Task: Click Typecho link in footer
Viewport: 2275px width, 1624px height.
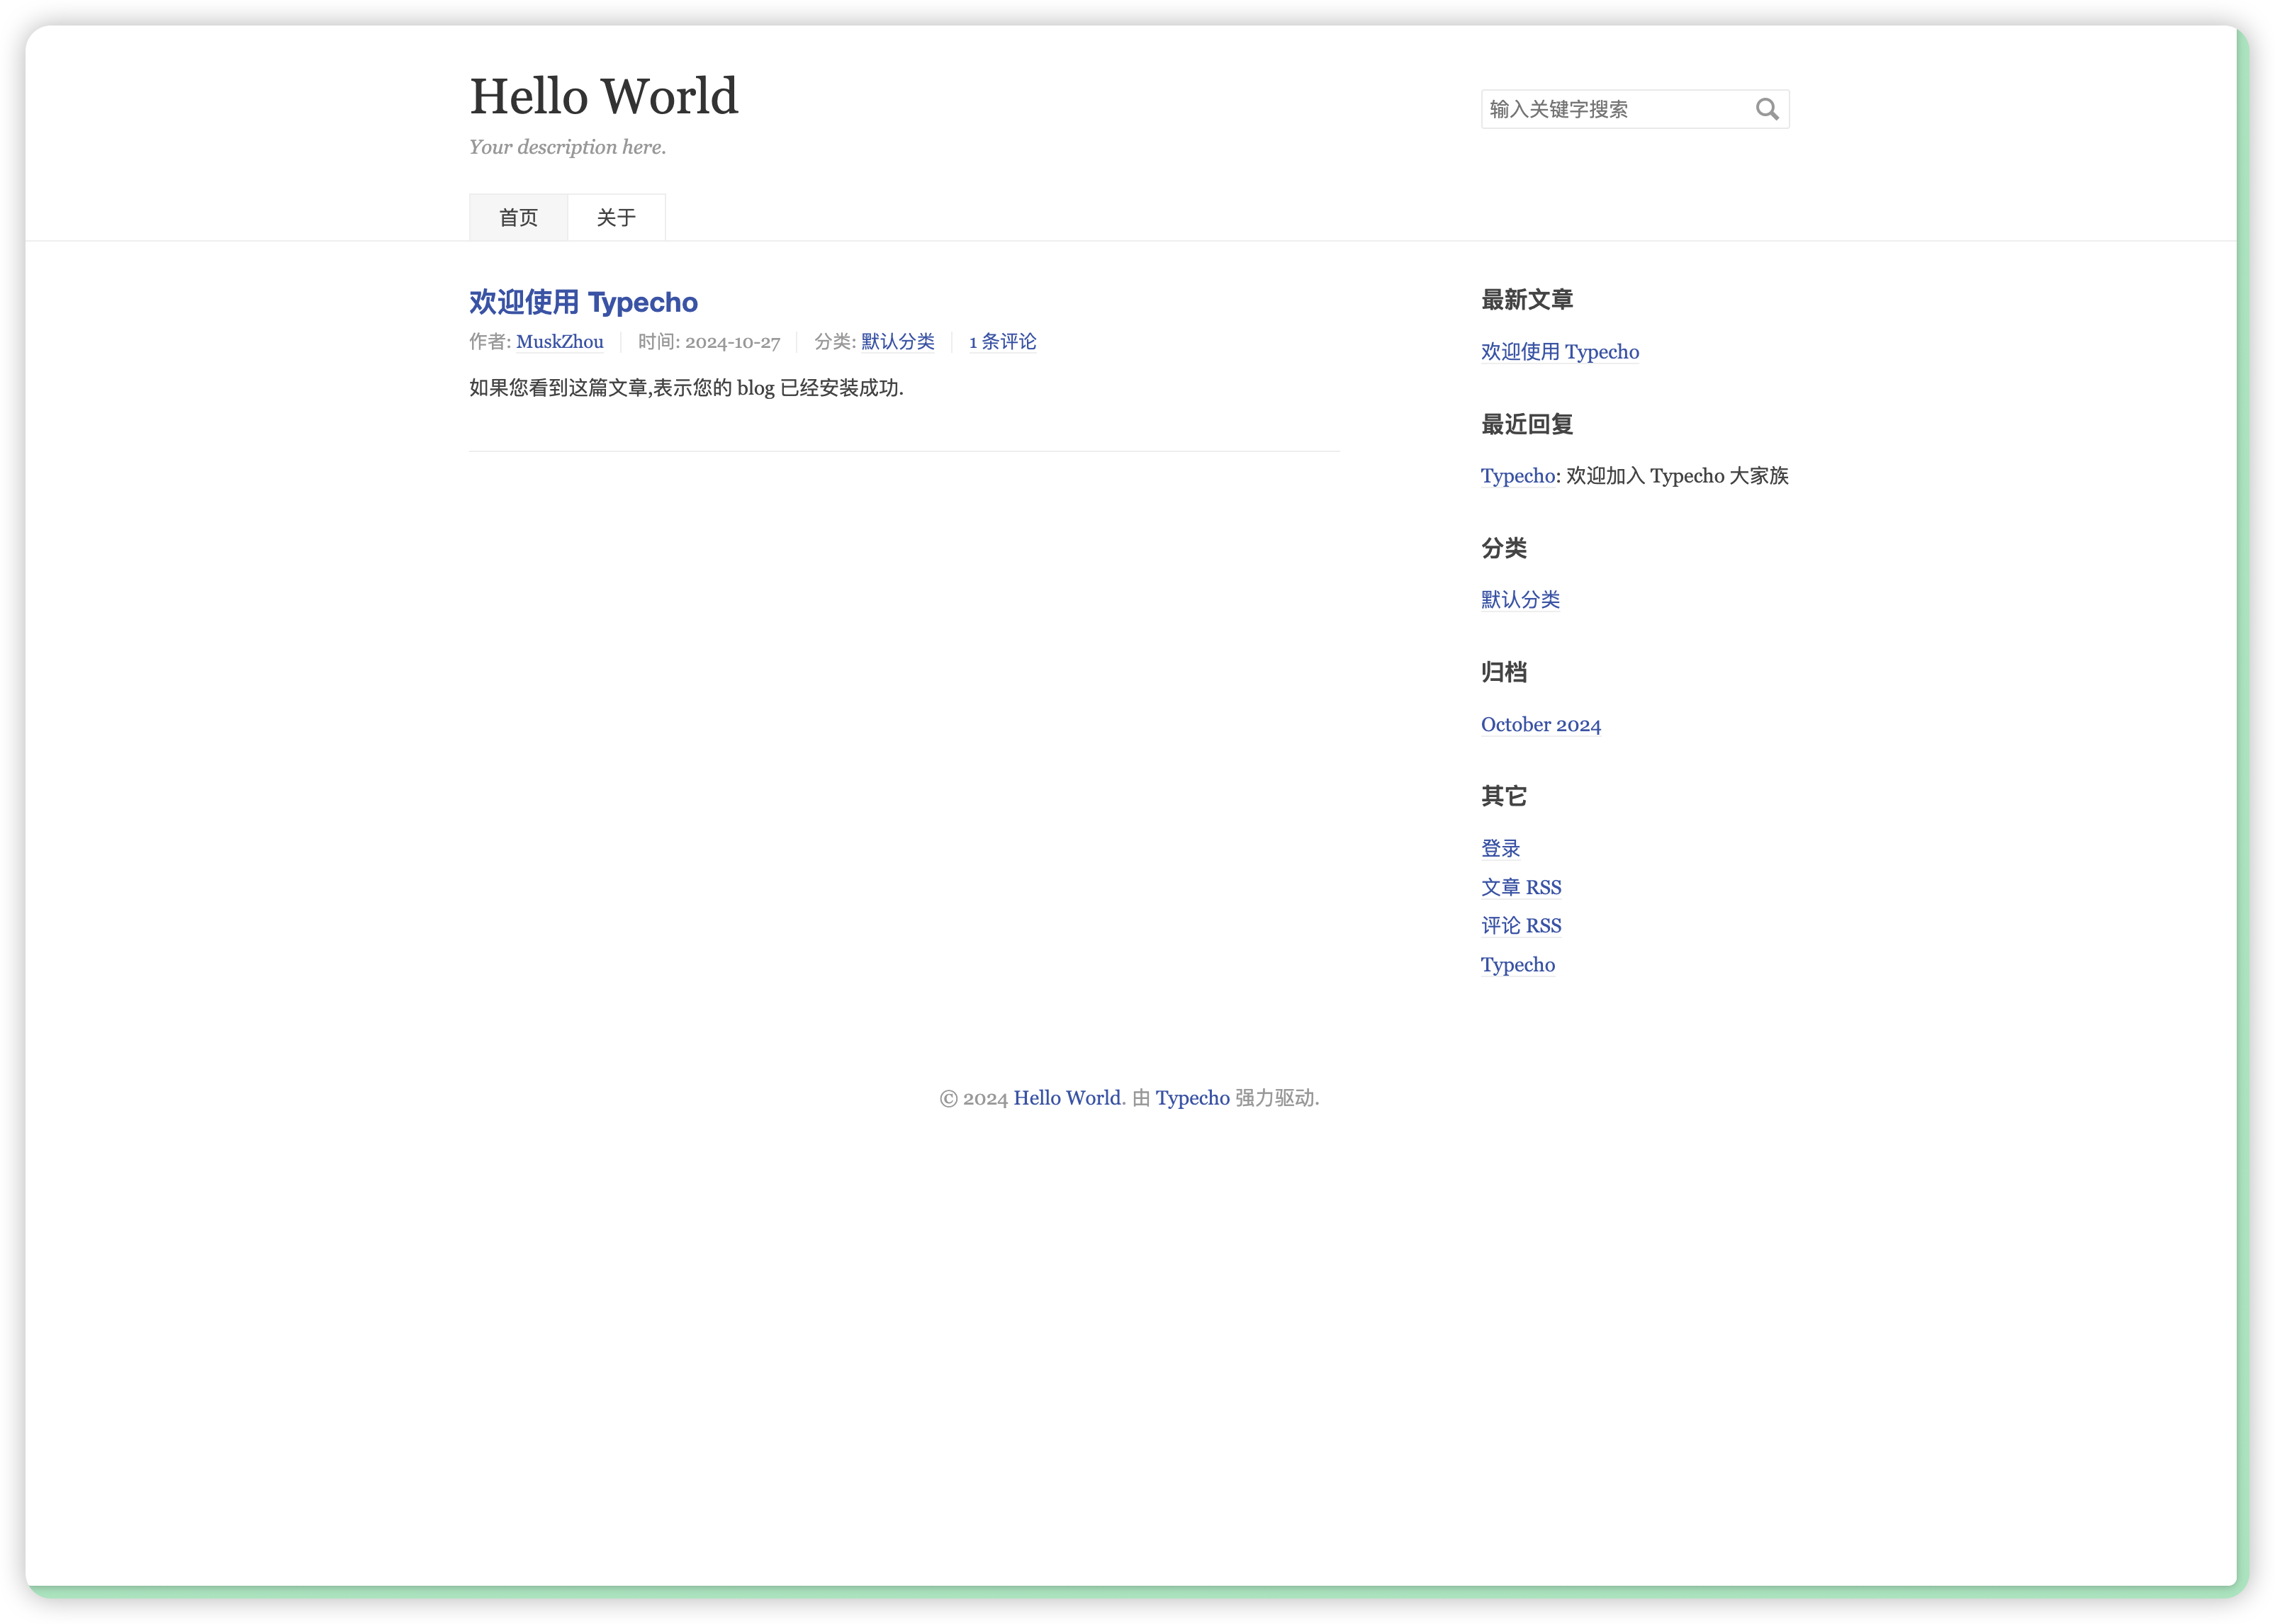Action: [x=1192, y=1098]
